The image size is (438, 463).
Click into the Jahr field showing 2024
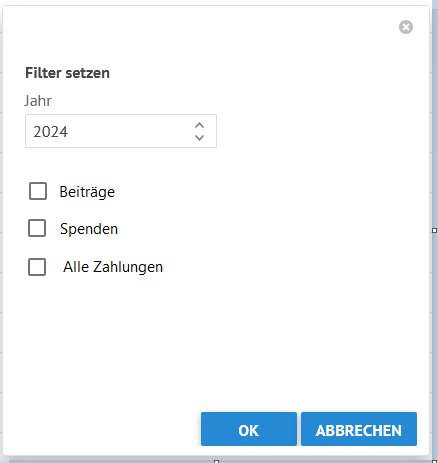[x=121, y=131]
